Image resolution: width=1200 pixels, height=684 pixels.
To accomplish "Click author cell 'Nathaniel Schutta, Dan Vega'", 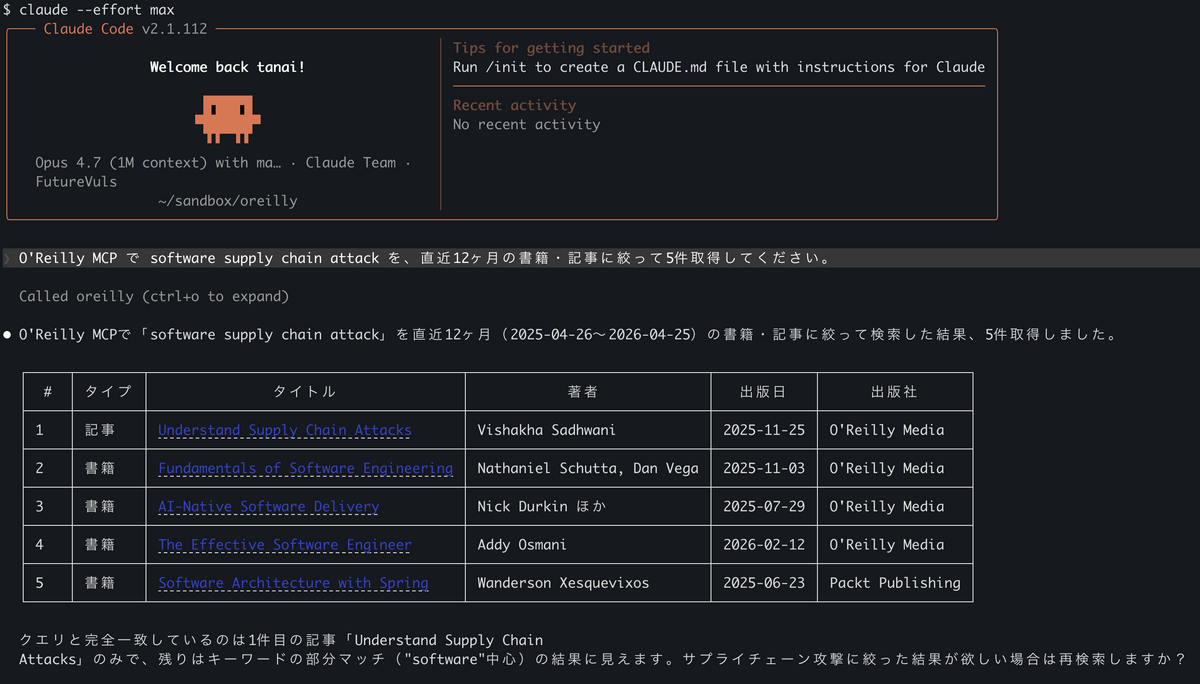I will (587, 468).
